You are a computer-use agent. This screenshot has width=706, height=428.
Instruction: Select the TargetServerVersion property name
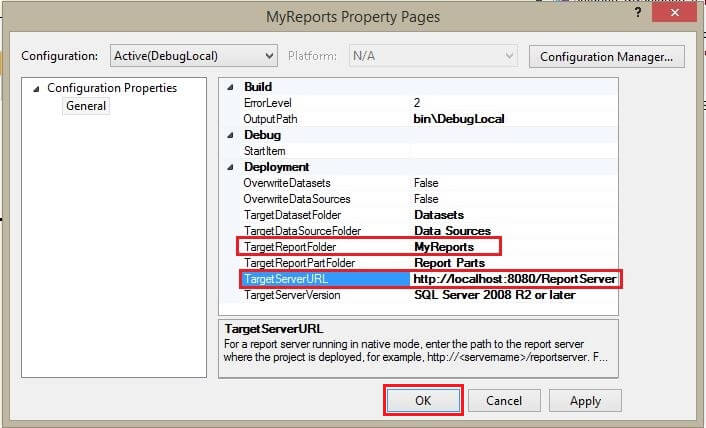point(292,295)
